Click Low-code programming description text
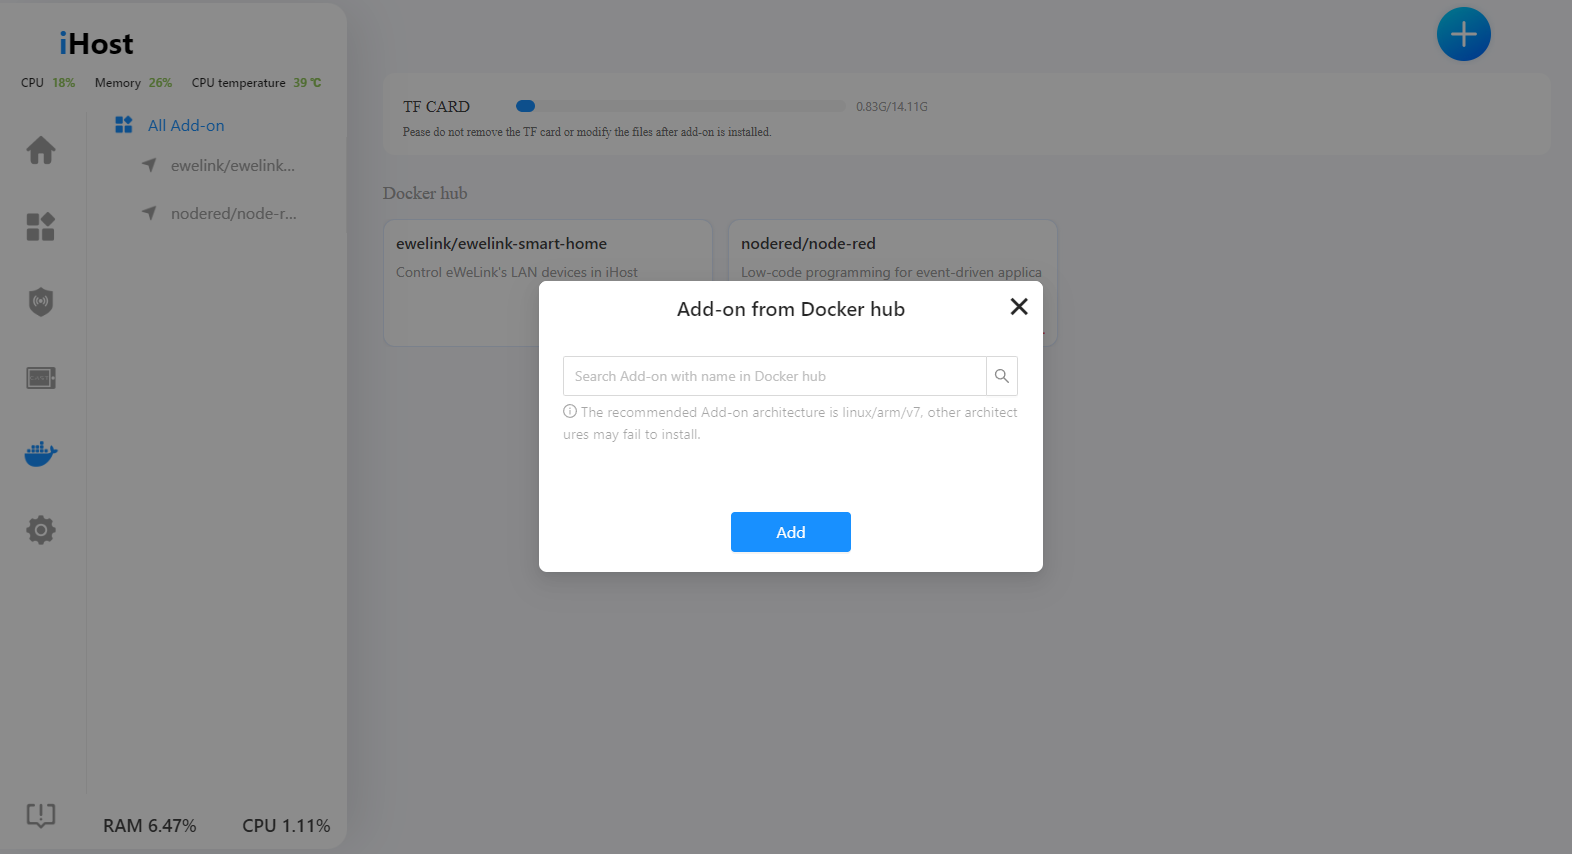Screen dimensions: 1572x854 pos(891,272)
